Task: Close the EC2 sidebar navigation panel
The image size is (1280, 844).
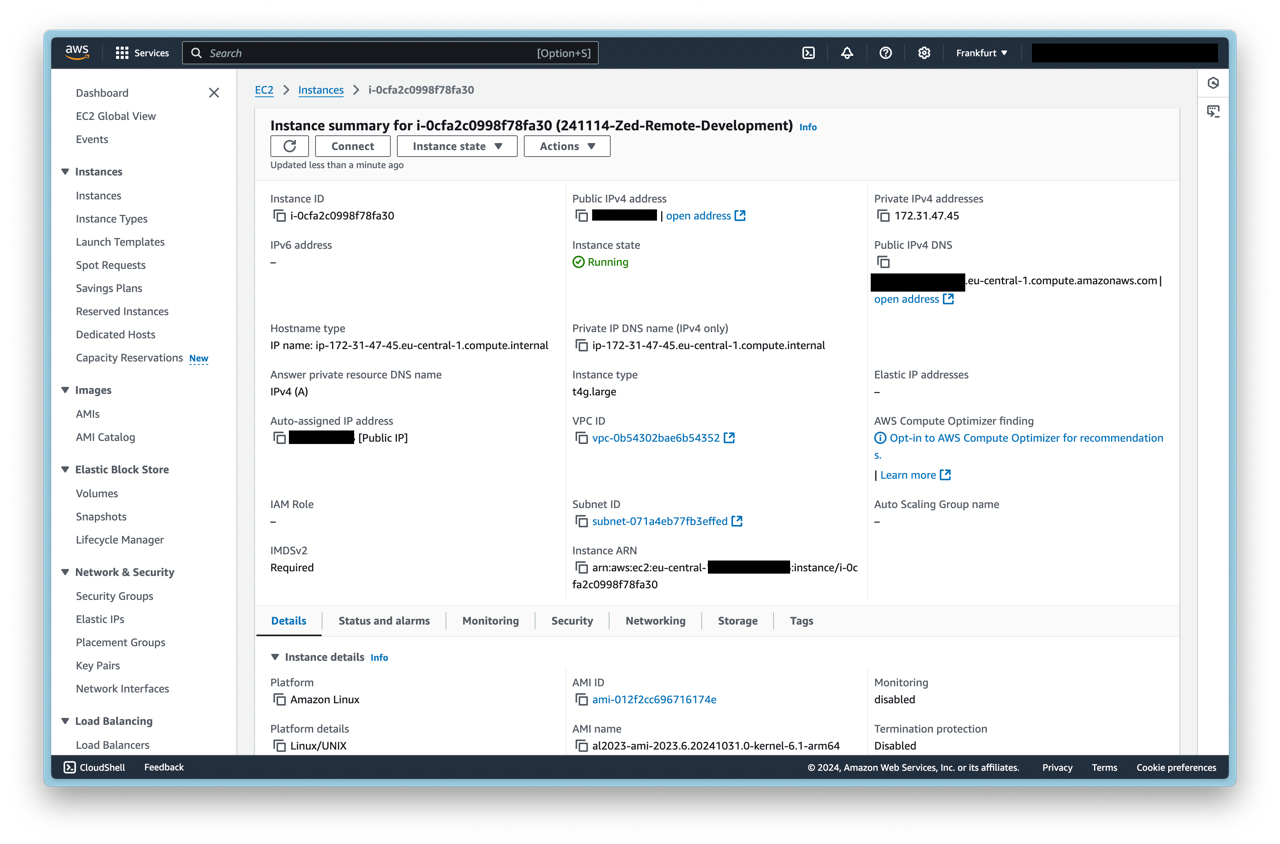Action: pos(214,93)
